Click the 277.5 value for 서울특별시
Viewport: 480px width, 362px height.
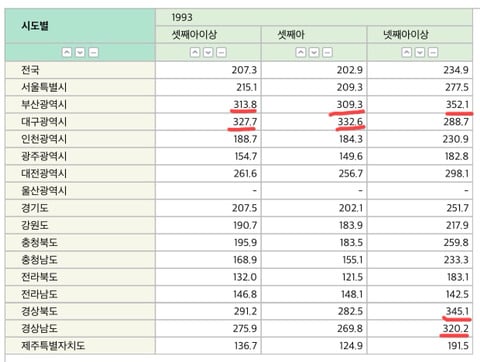[x=457, y=87]
